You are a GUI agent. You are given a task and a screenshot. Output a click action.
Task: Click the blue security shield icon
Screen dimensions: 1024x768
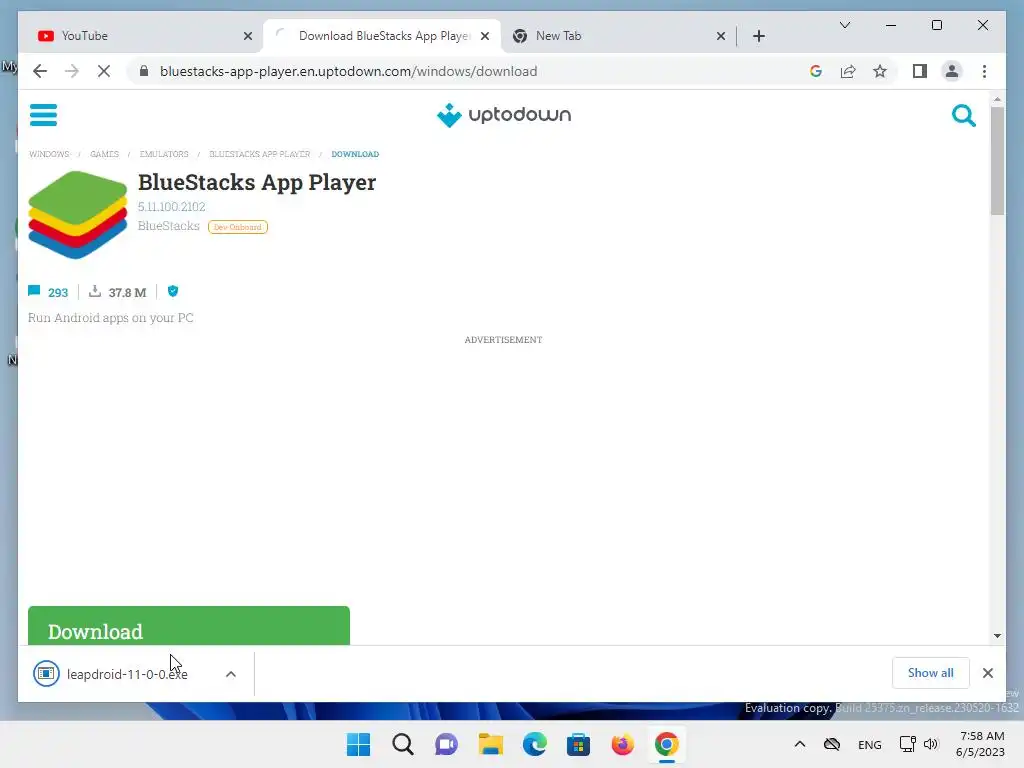tap(173, 291)
